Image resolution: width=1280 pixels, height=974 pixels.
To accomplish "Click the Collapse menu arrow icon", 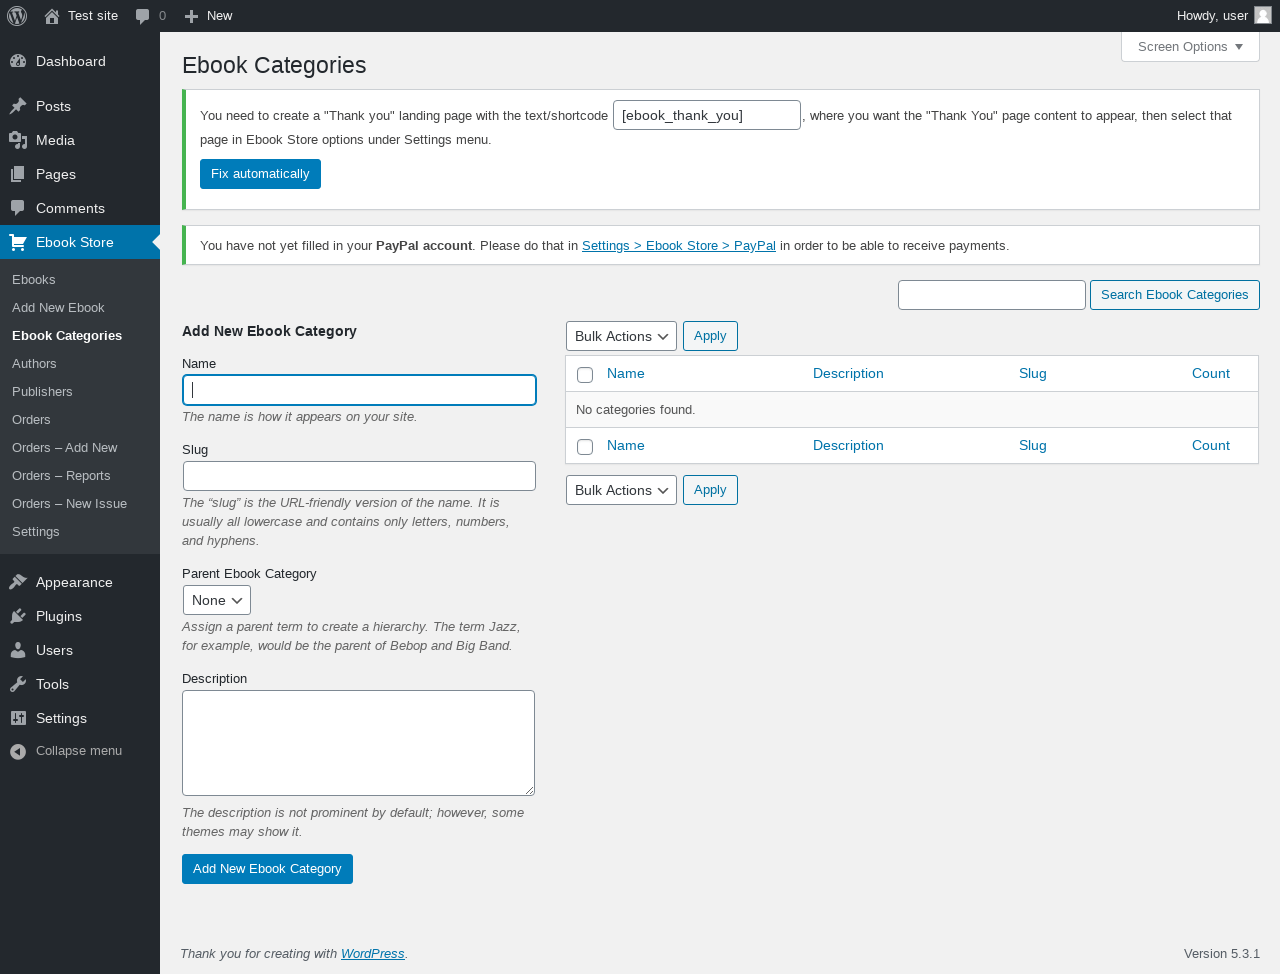I will 18,751.
